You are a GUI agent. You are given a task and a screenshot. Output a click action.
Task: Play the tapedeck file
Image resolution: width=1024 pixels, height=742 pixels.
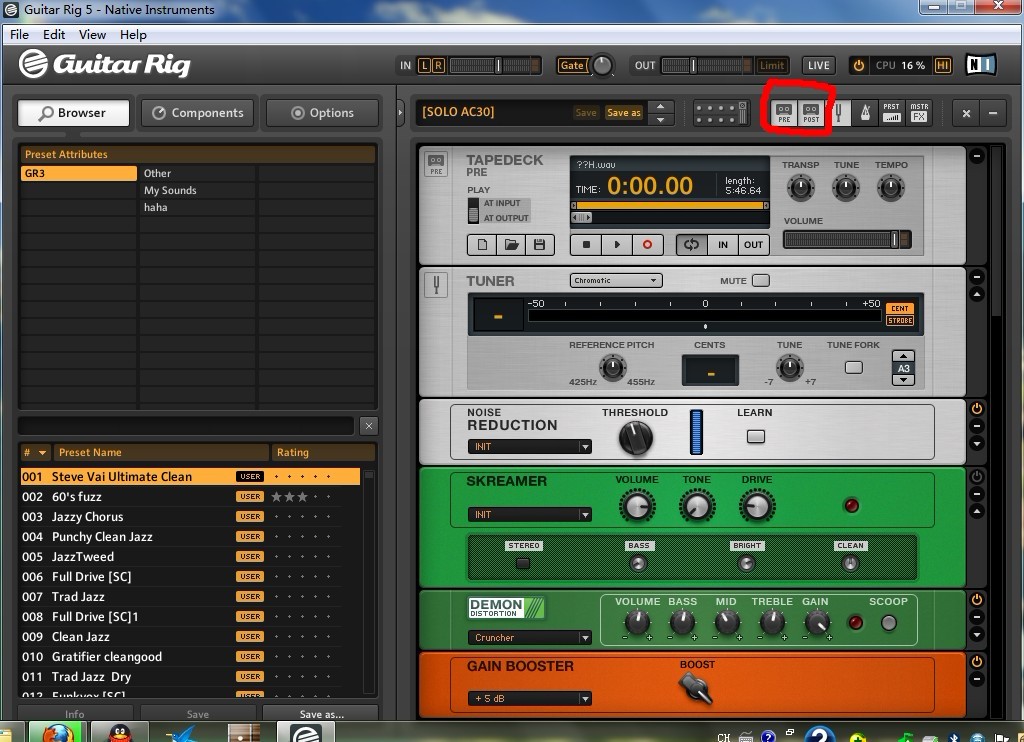point(616,244)
